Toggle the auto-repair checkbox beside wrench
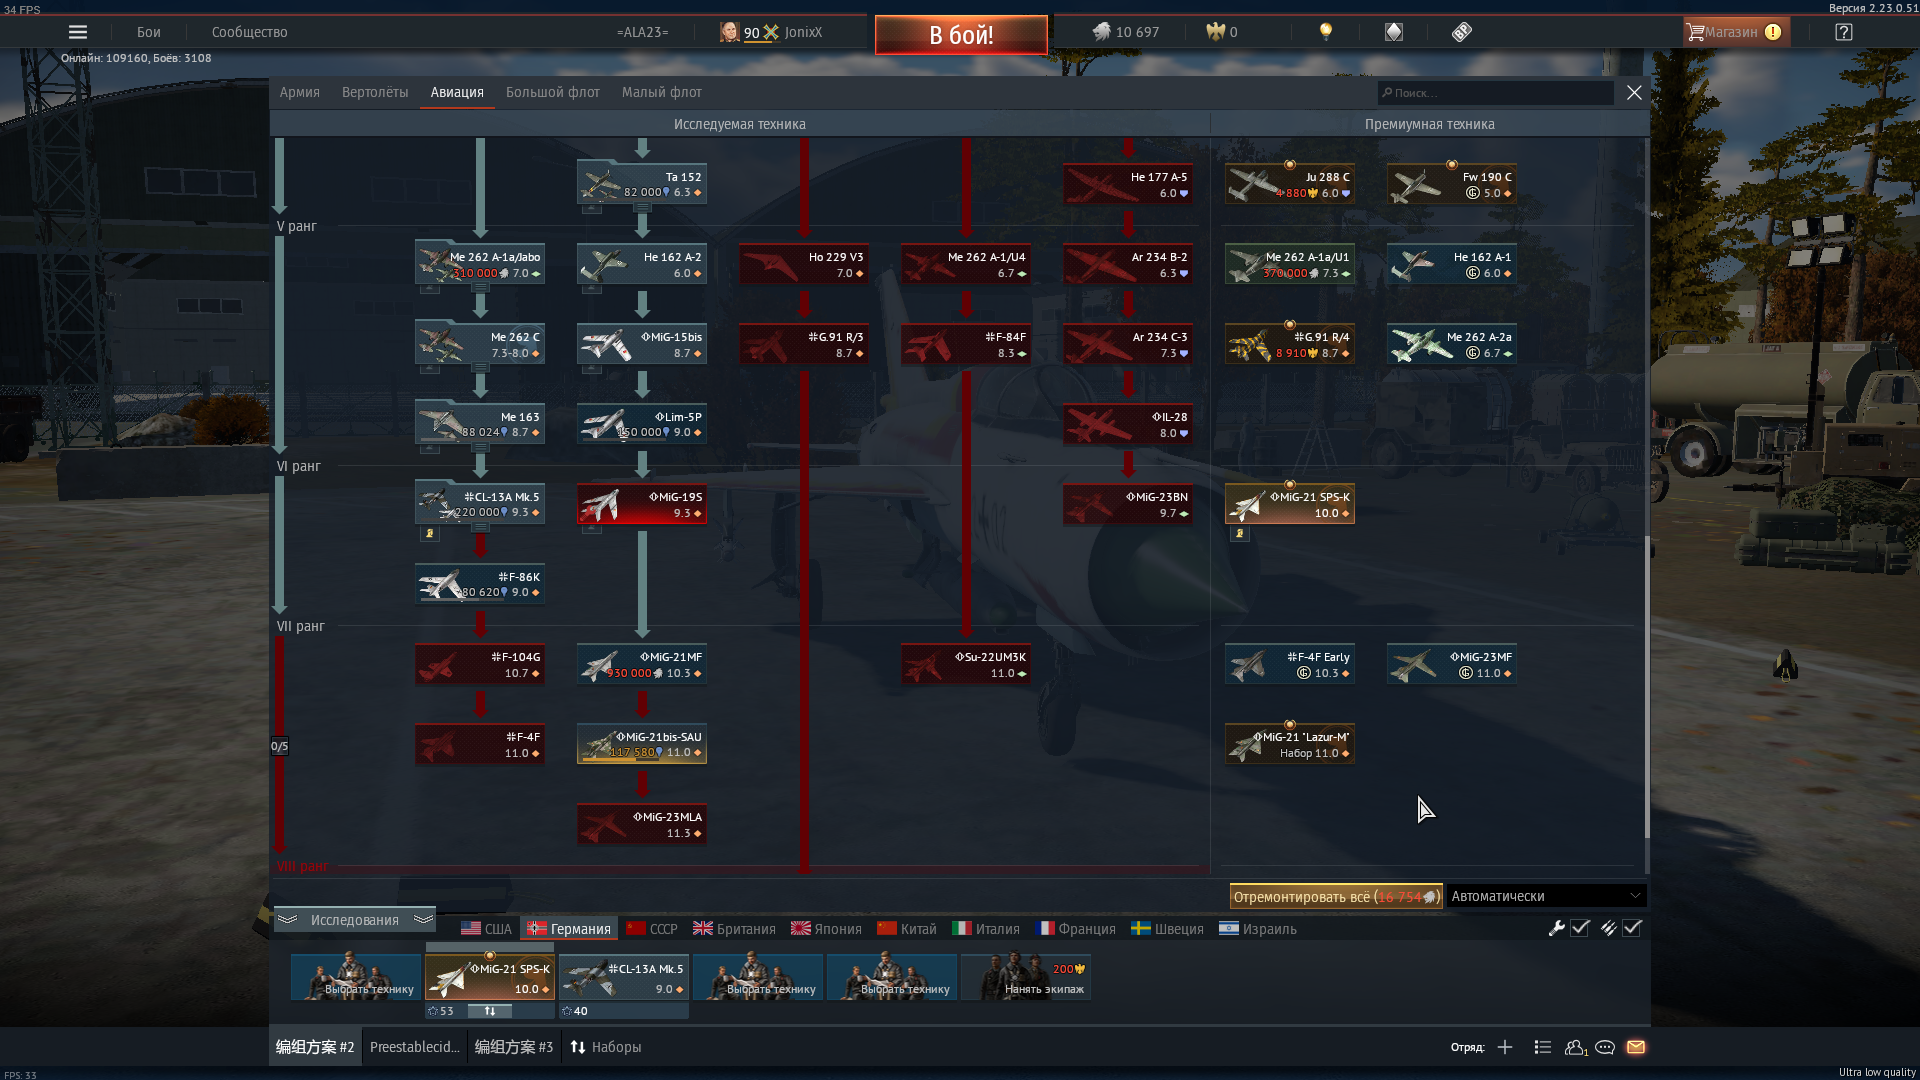1920x1080 pixels. point(1580,928)
